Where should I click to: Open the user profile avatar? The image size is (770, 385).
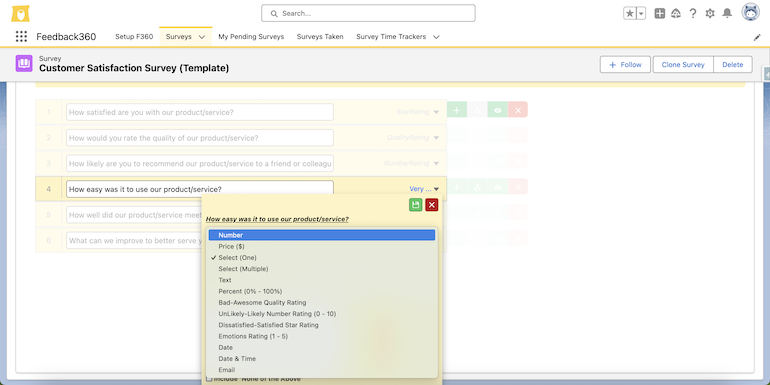tap(750, 13)
